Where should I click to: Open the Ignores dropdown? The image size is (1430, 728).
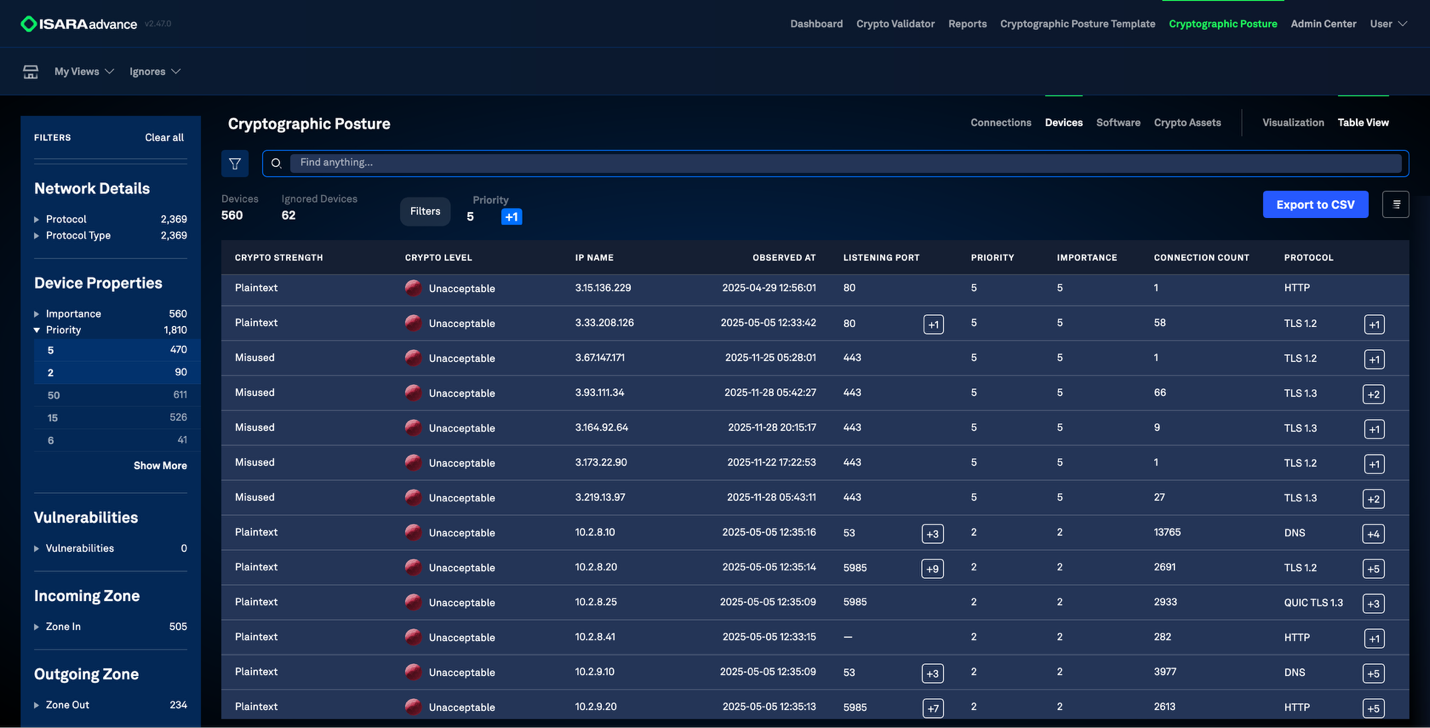click(155, 72)
